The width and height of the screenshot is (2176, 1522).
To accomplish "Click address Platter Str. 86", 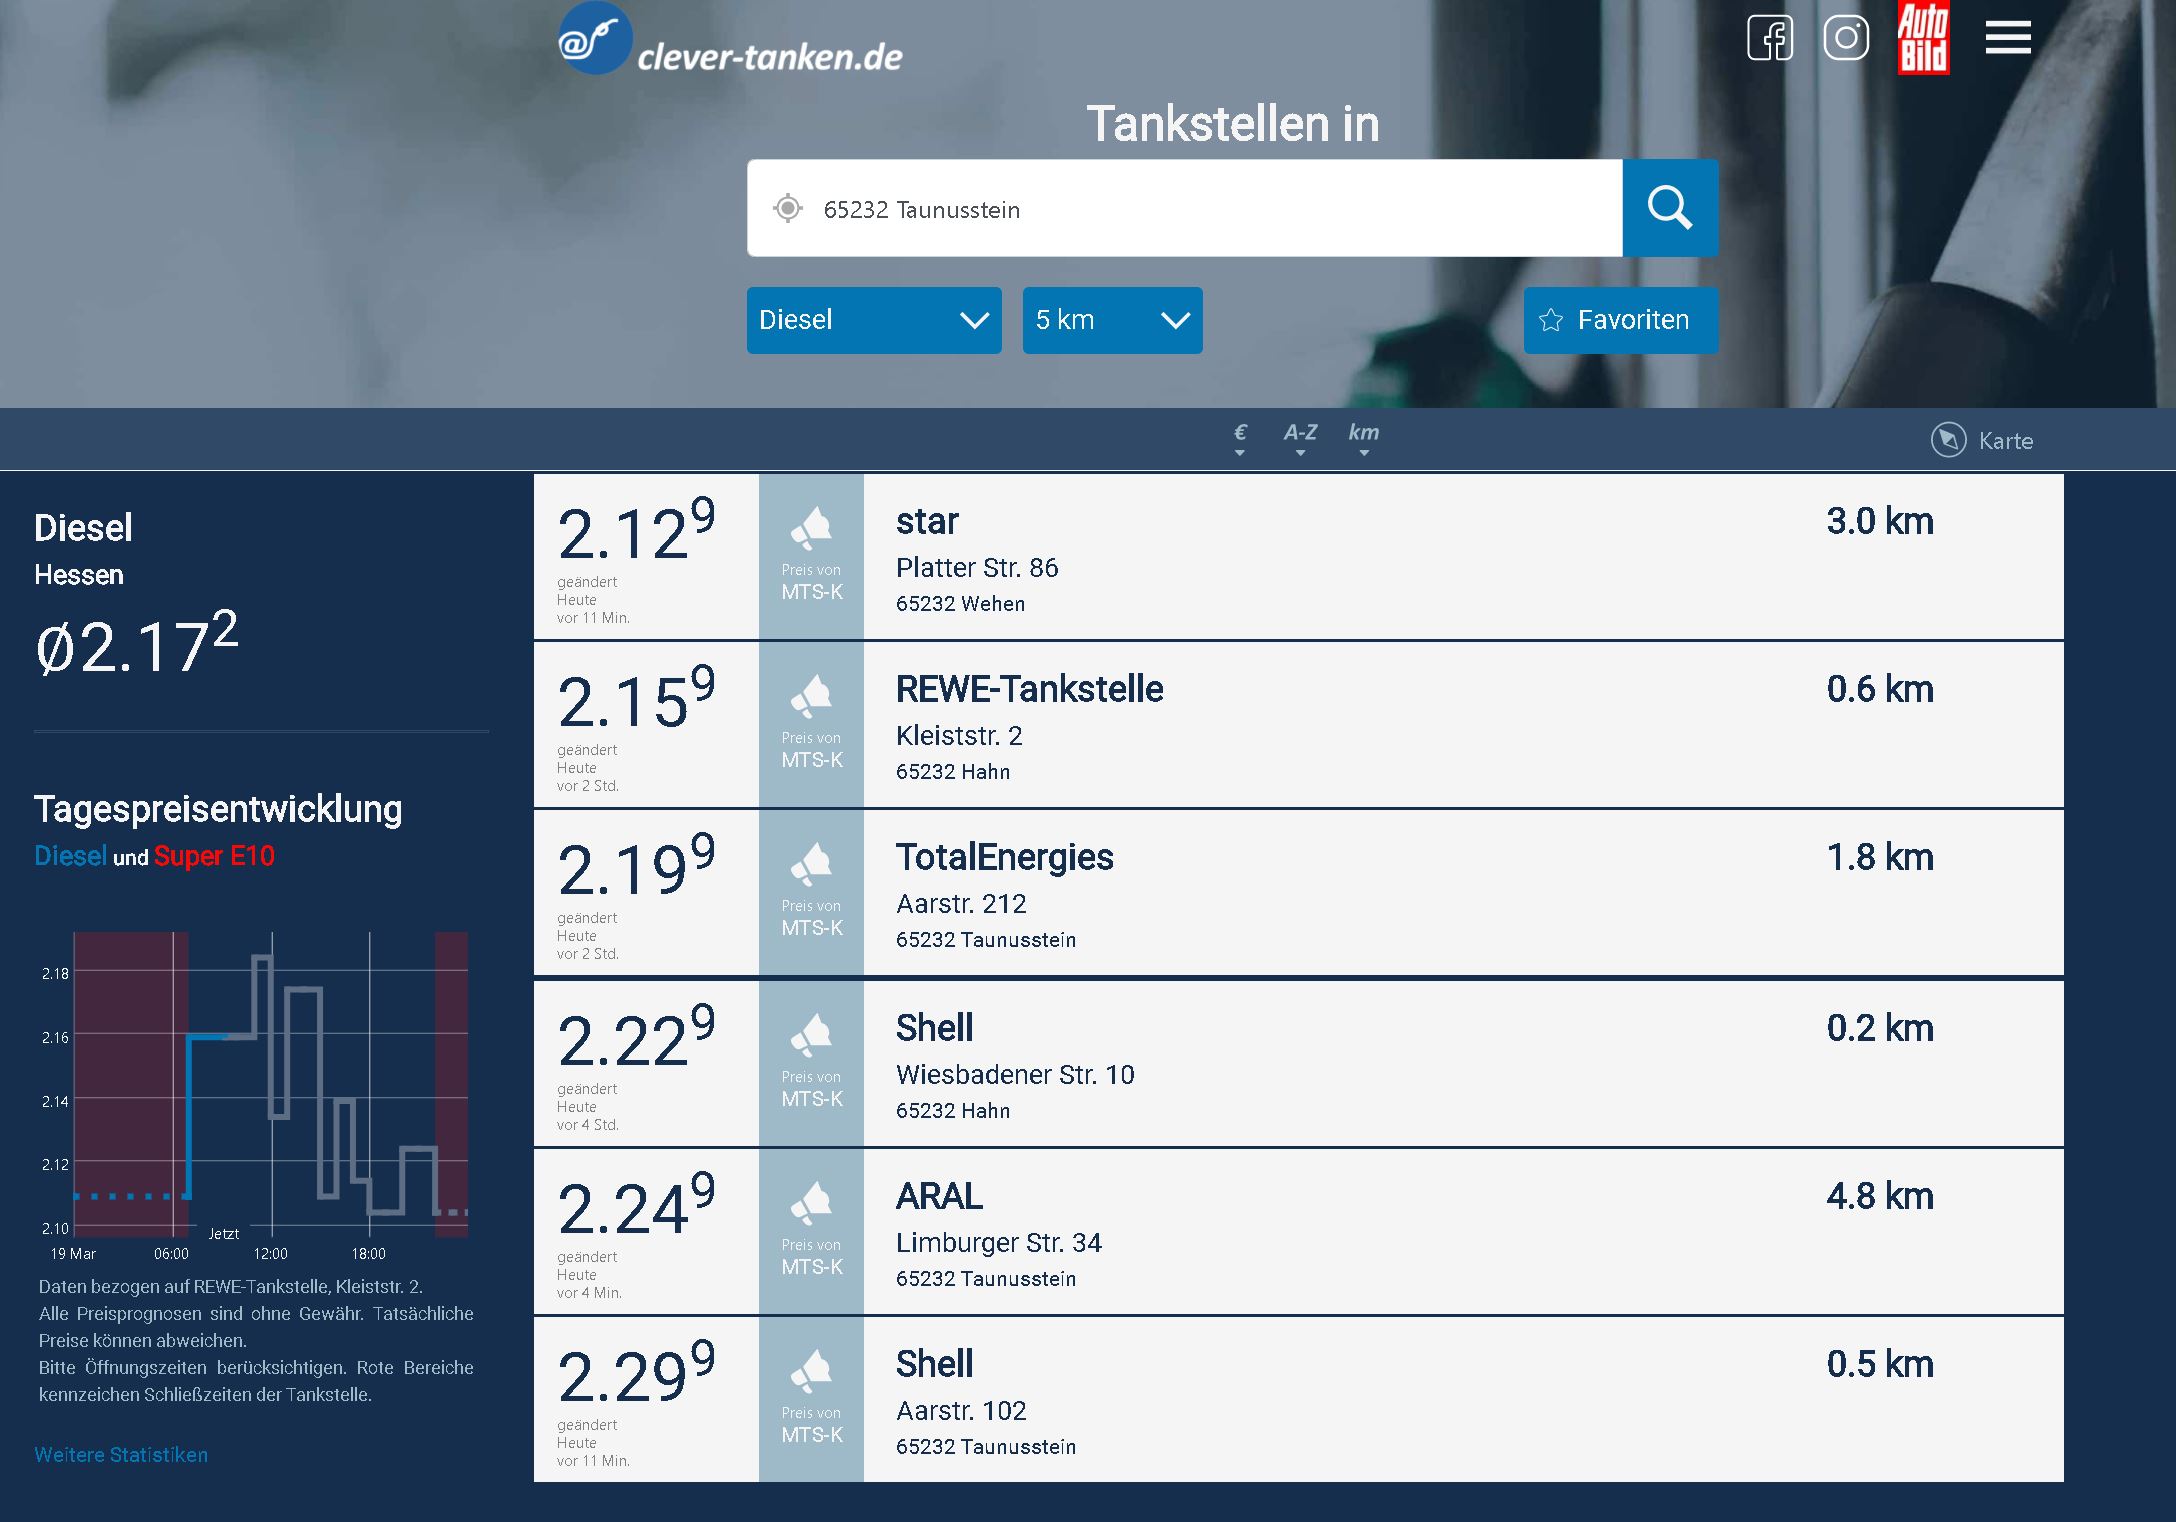I will [x=977, y=568].
